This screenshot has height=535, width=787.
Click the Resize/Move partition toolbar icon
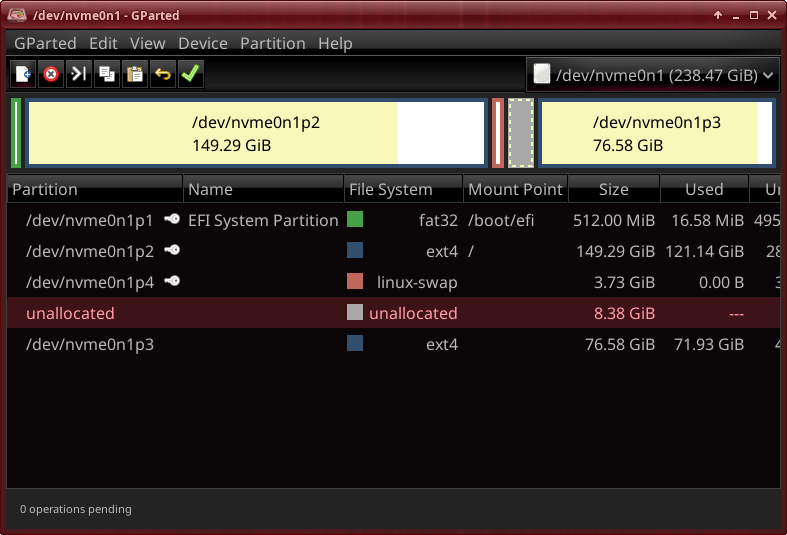pyautogui.click(x=79, y=74)
